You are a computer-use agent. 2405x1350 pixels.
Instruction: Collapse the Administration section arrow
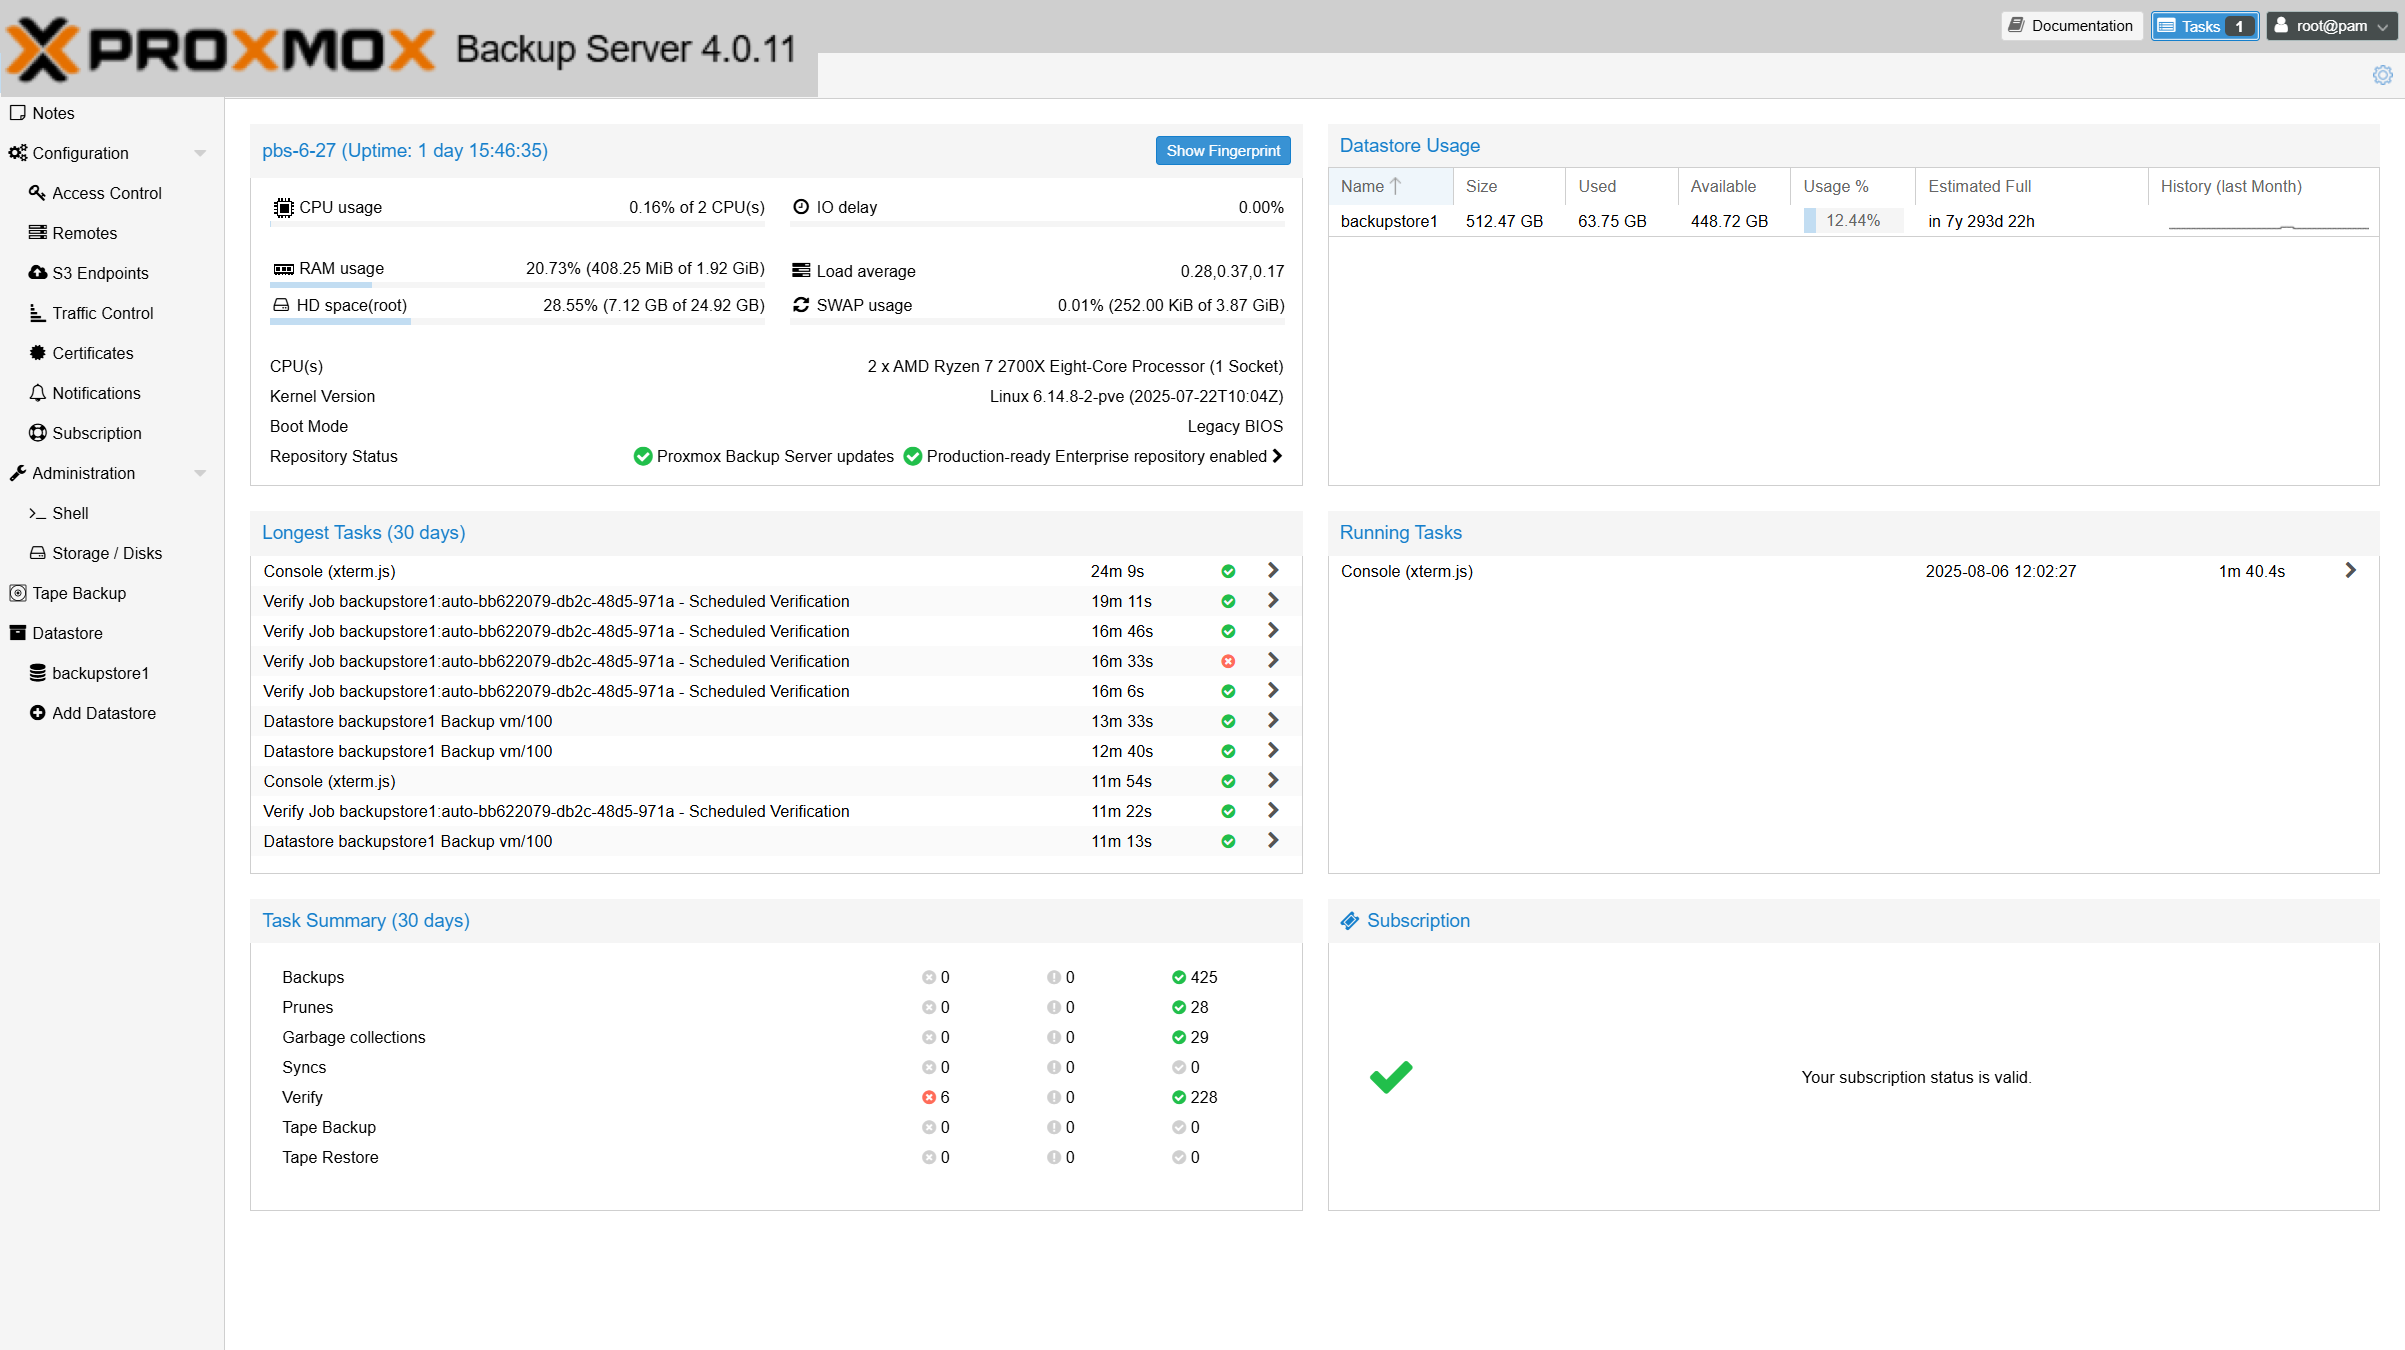(x=200, y=473)
